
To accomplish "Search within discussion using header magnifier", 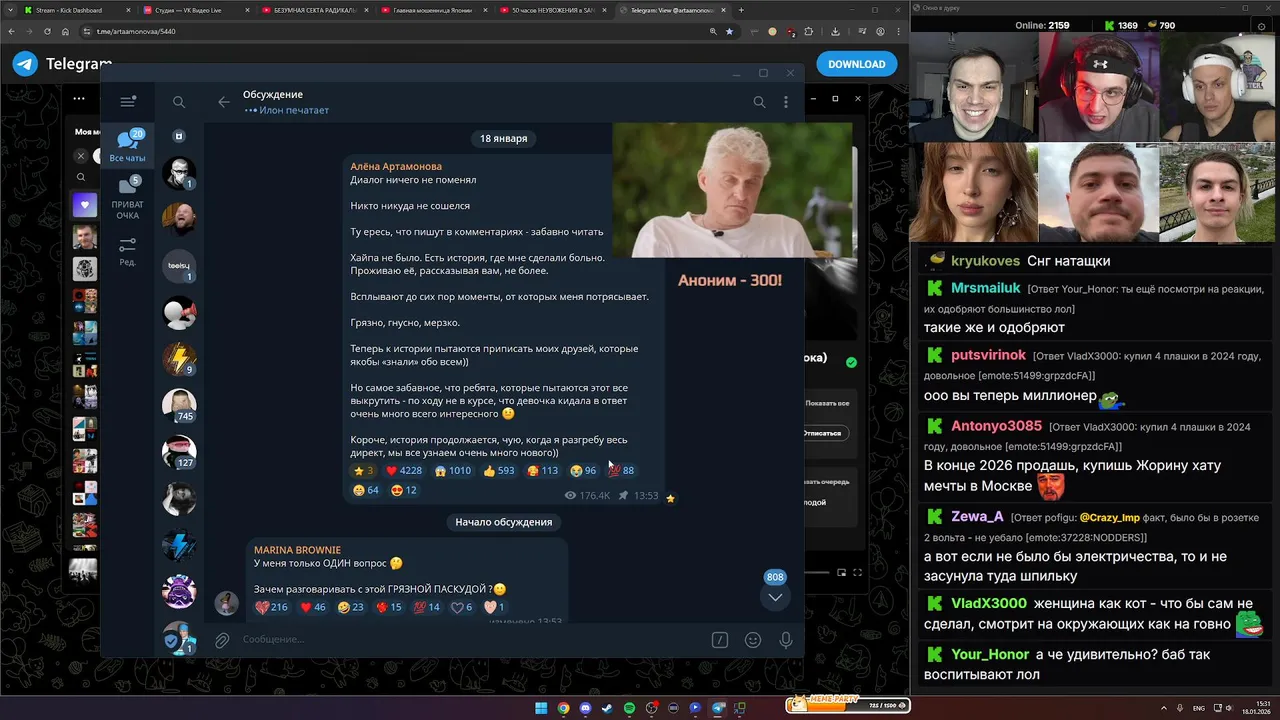I will pos(759,102).
